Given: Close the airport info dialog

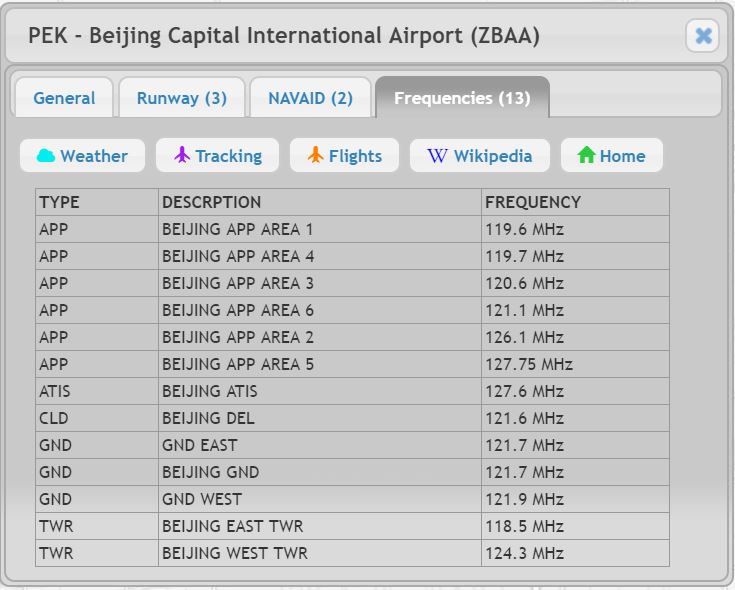Looking at the screenshot, I should (702, 36).
